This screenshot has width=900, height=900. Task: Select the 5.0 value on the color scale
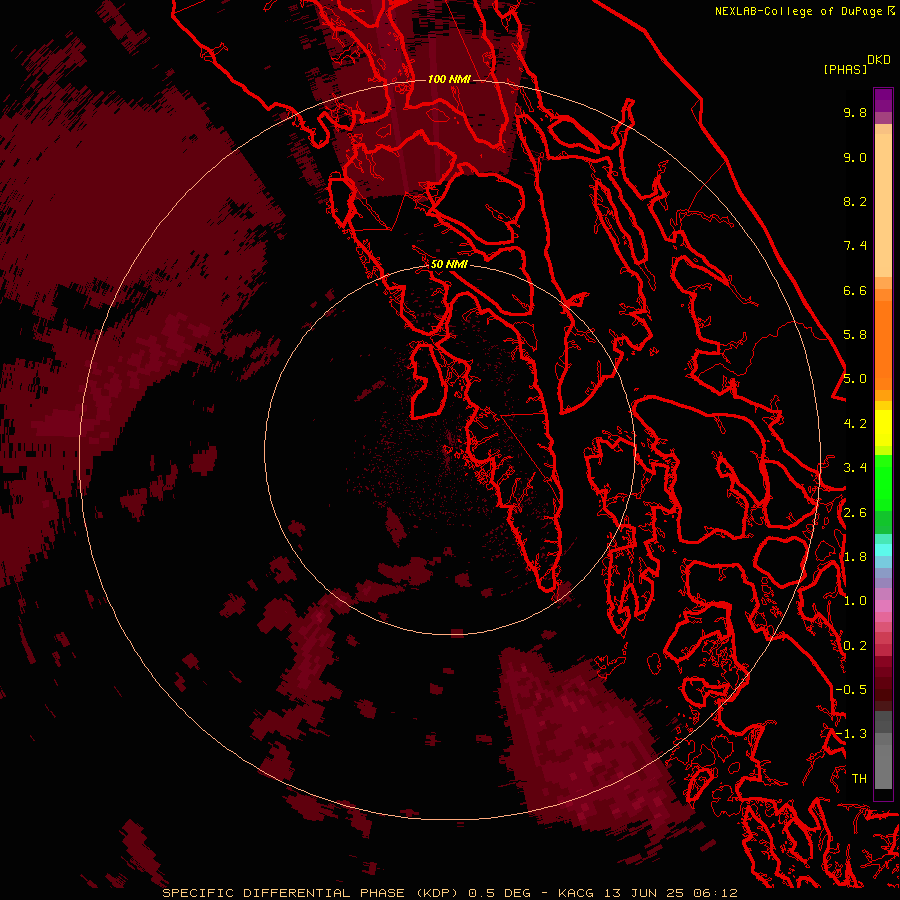[855, 379]
